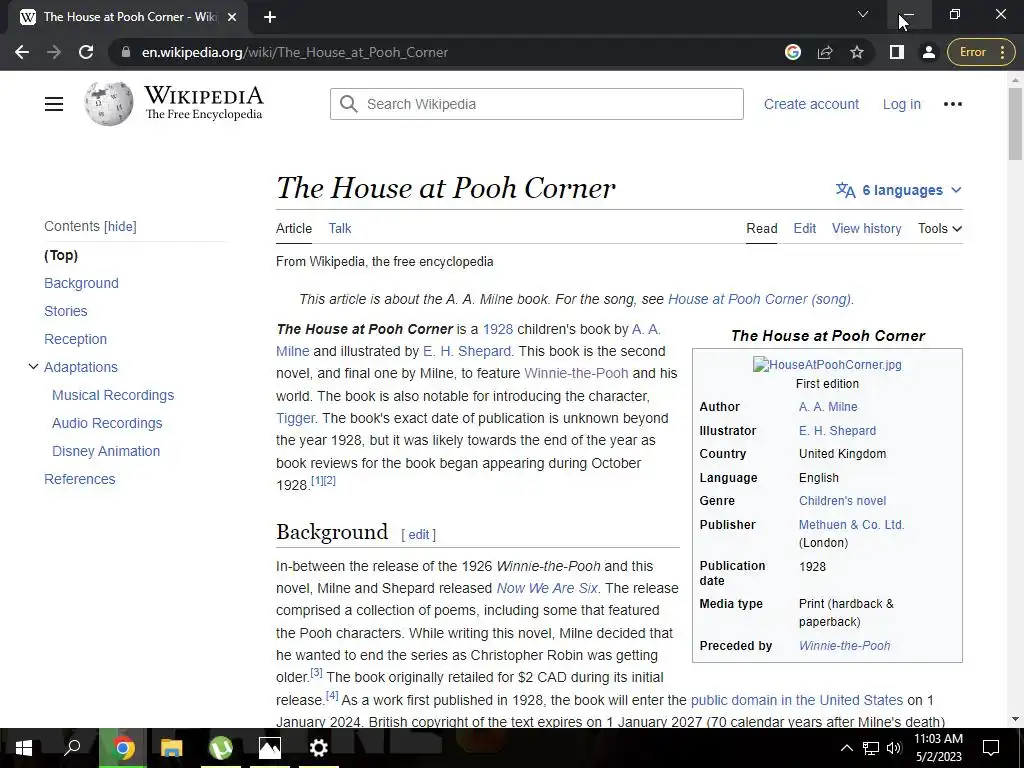Open the Chrome profile avatar icon
The image size is (1024, 768).
tap(929, 52)
